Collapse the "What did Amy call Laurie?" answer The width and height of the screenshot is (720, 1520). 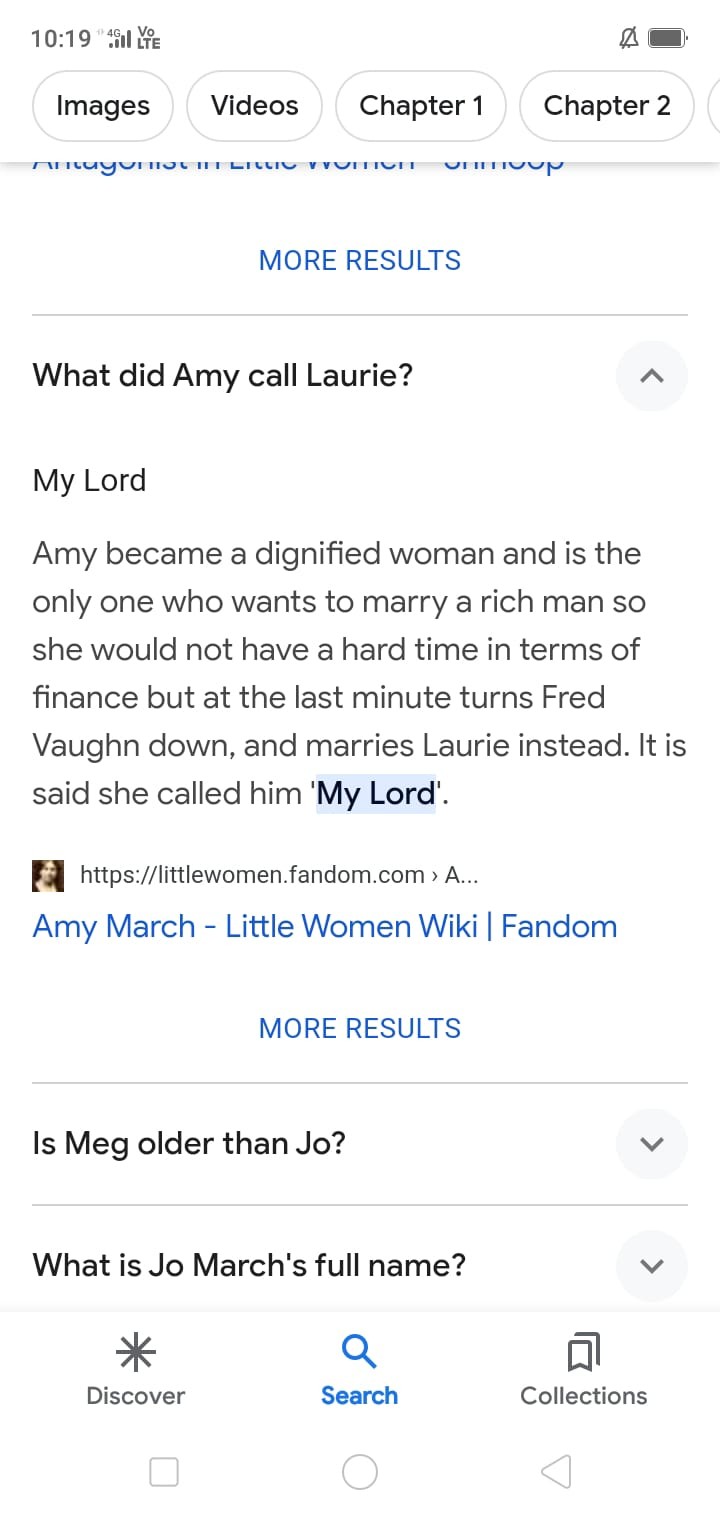click(651, 376)
